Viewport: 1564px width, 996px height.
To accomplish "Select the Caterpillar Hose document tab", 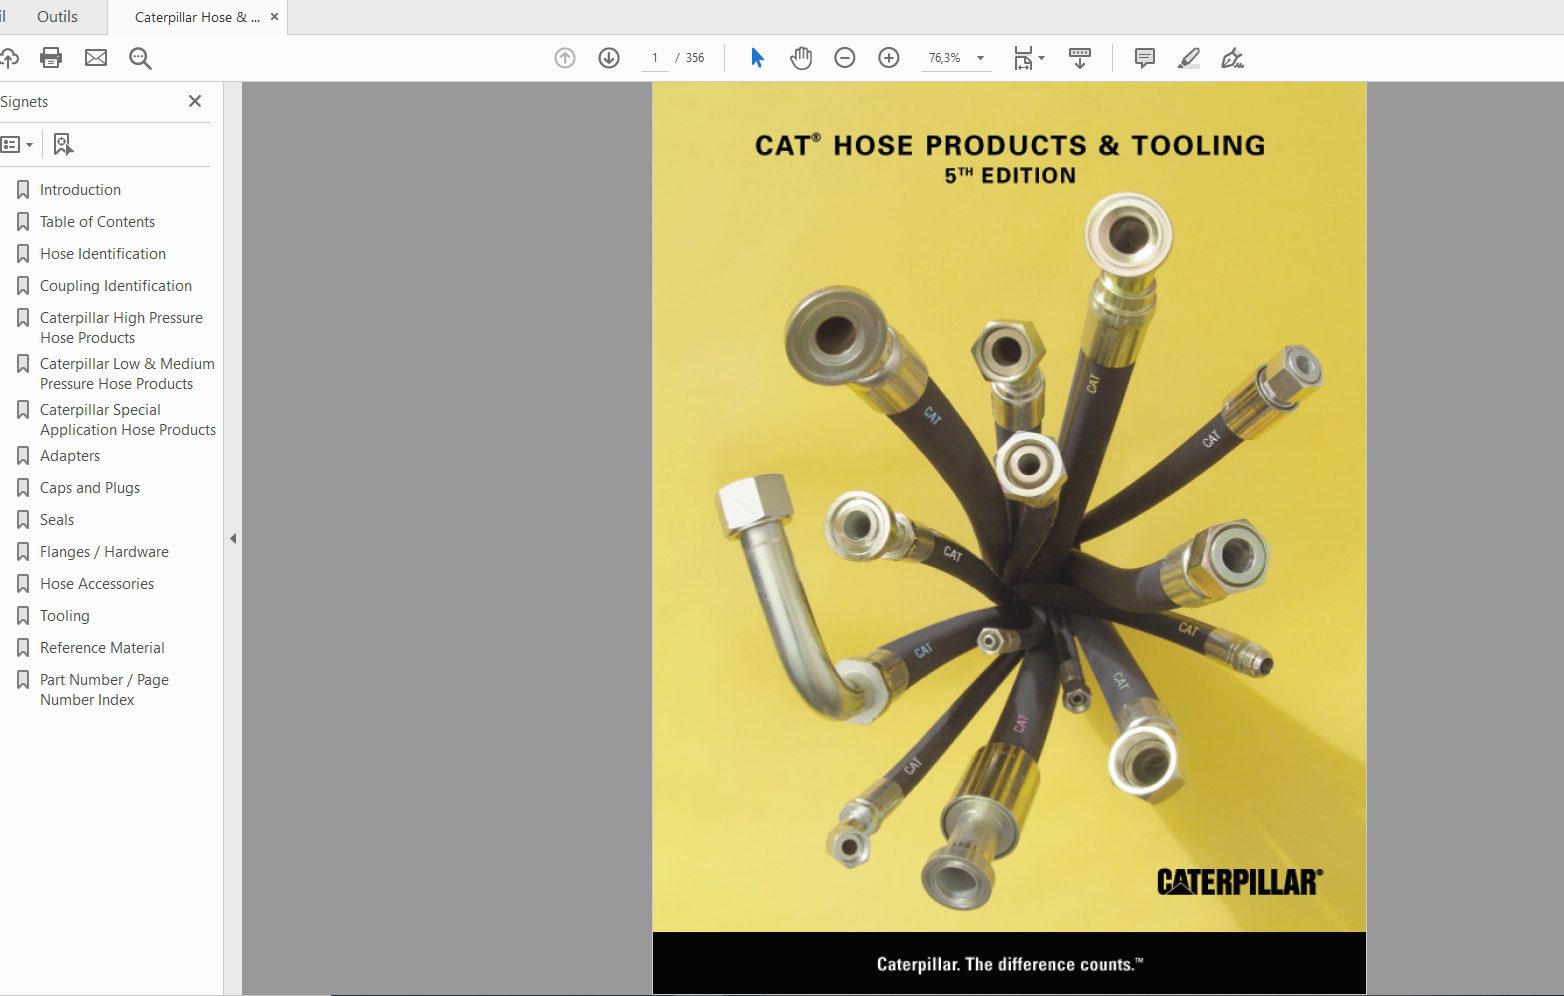I will point(197,17).
